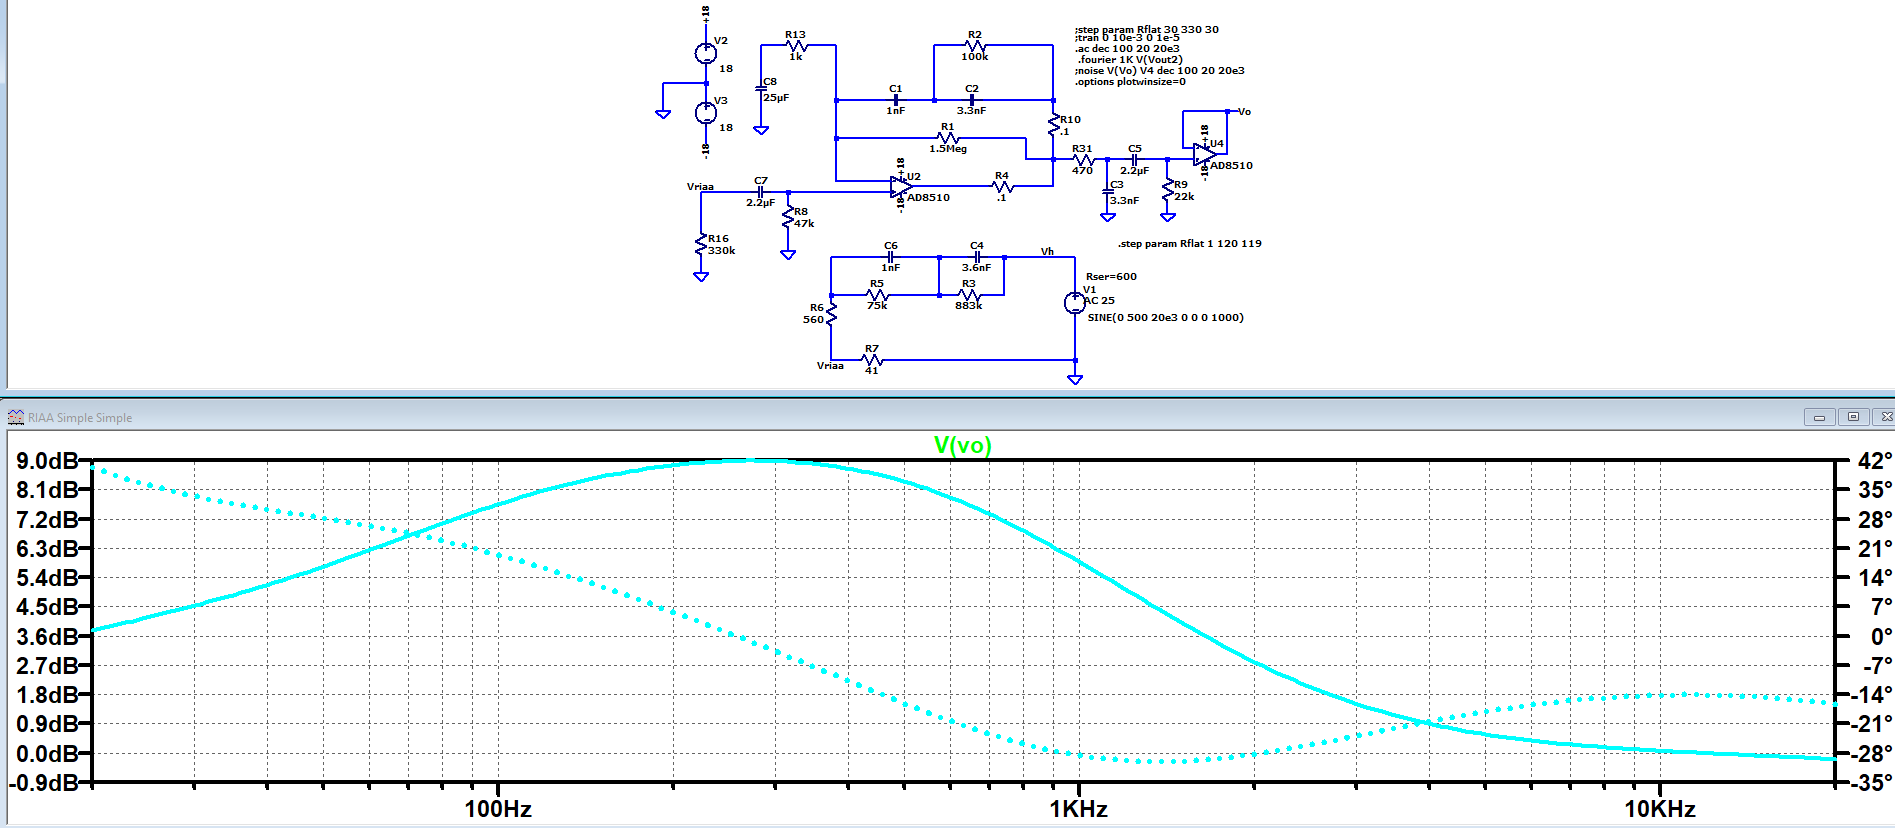Click the ;tran 0 10e-3 0 1e-5 comment
1895x828 pixels.
tap(1127, 38)
